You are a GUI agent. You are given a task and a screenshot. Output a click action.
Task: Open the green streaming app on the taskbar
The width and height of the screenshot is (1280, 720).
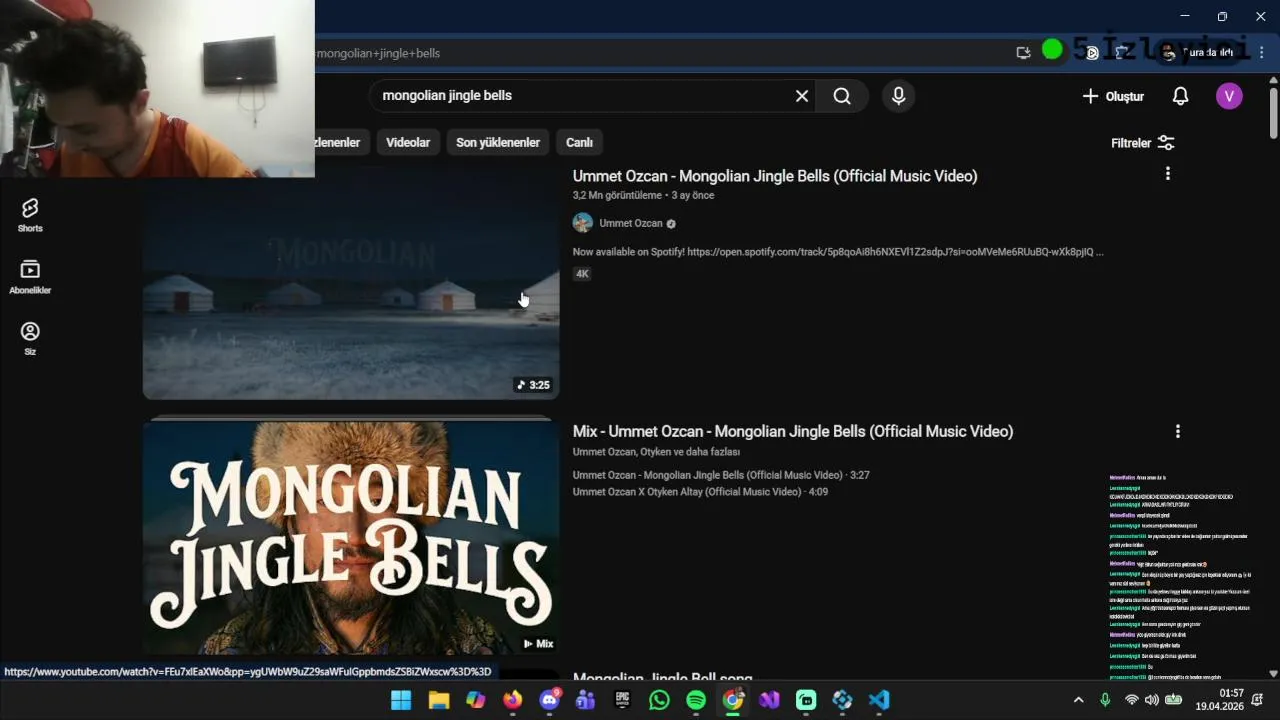pyautogui.click(x=806, y=700)
